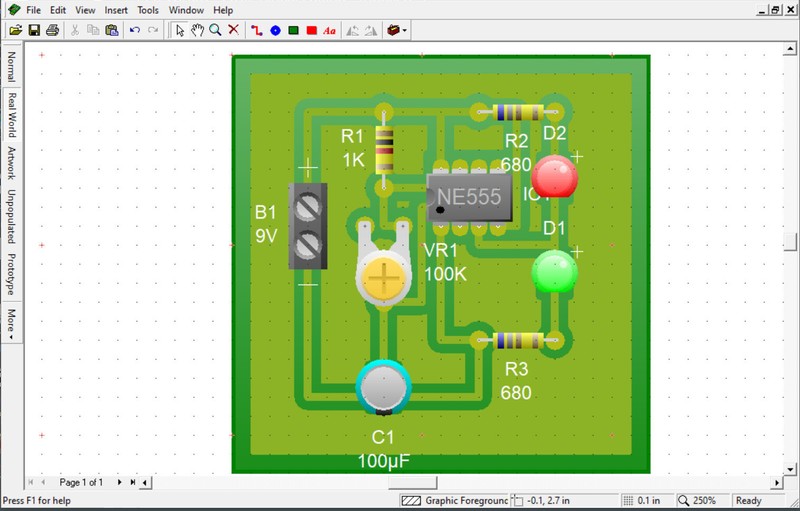Go to the next page
800x511 pixels.
[119, 482]
